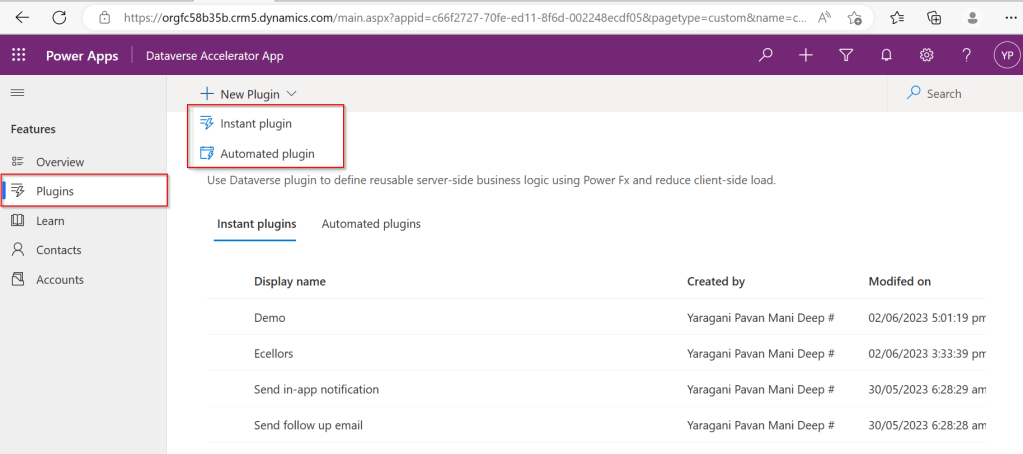Click the plus icon in purple header

tap(806, 55)
